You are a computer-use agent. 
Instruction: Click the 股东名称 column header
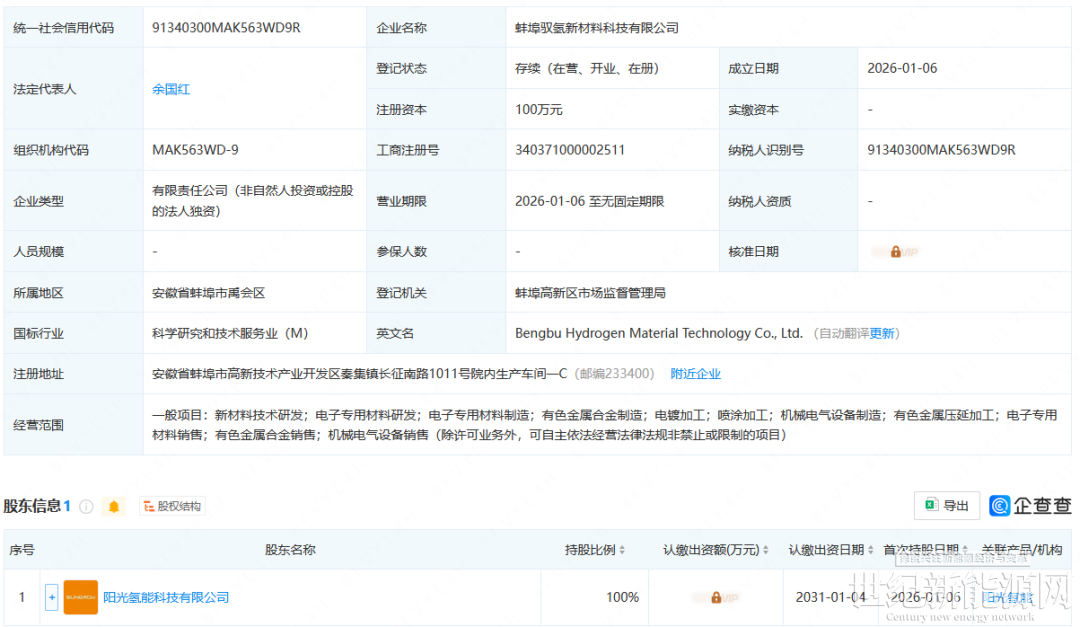coord(290,550)
